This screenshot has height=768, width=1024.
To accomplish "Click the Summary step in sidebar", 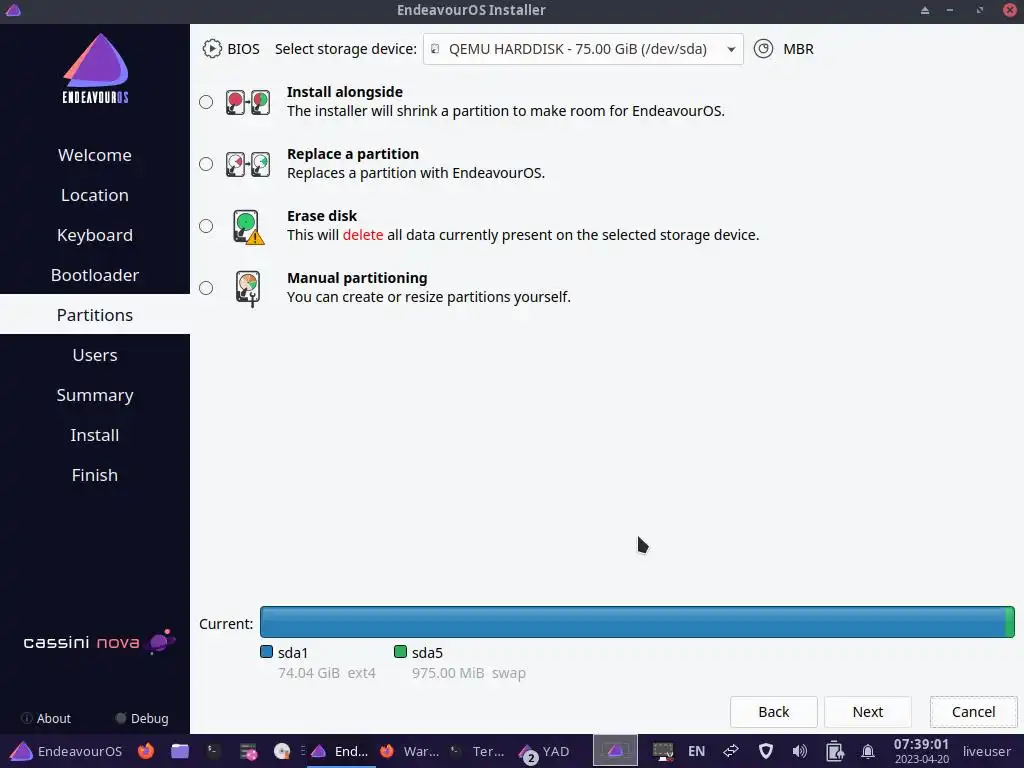I will click(95, 394).
